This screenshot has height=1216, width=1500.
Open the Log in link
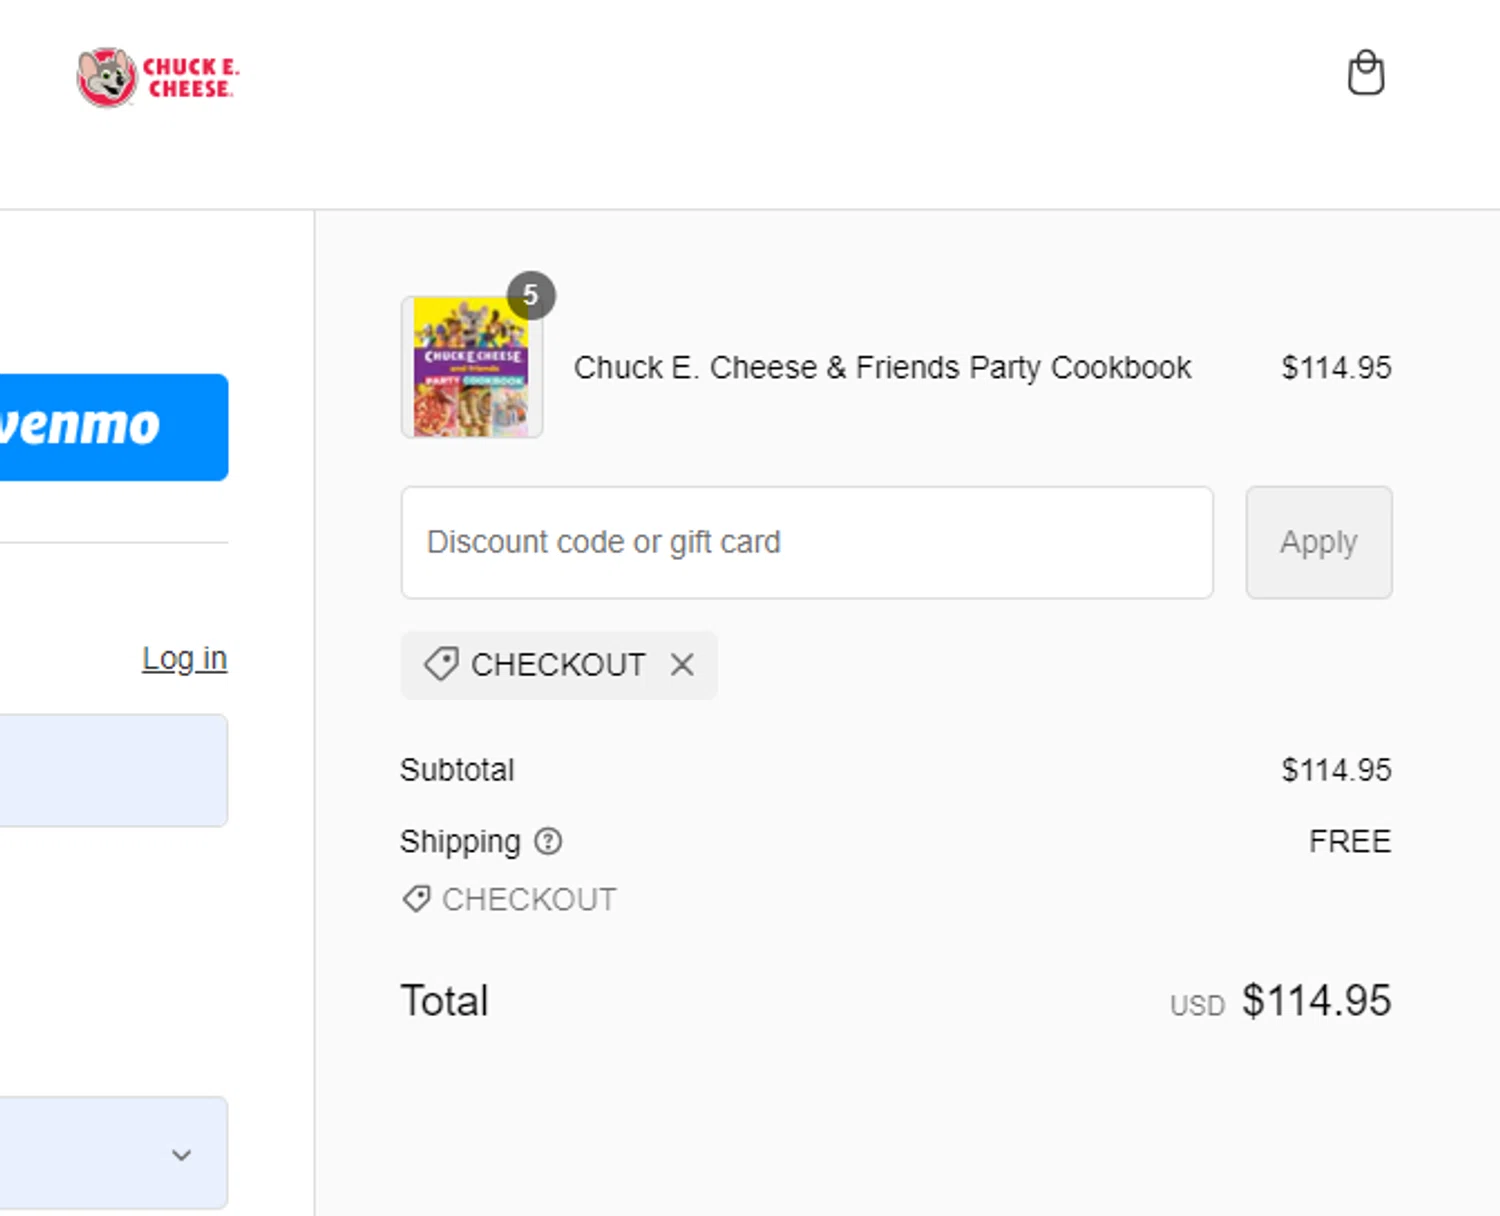point(184,659)
